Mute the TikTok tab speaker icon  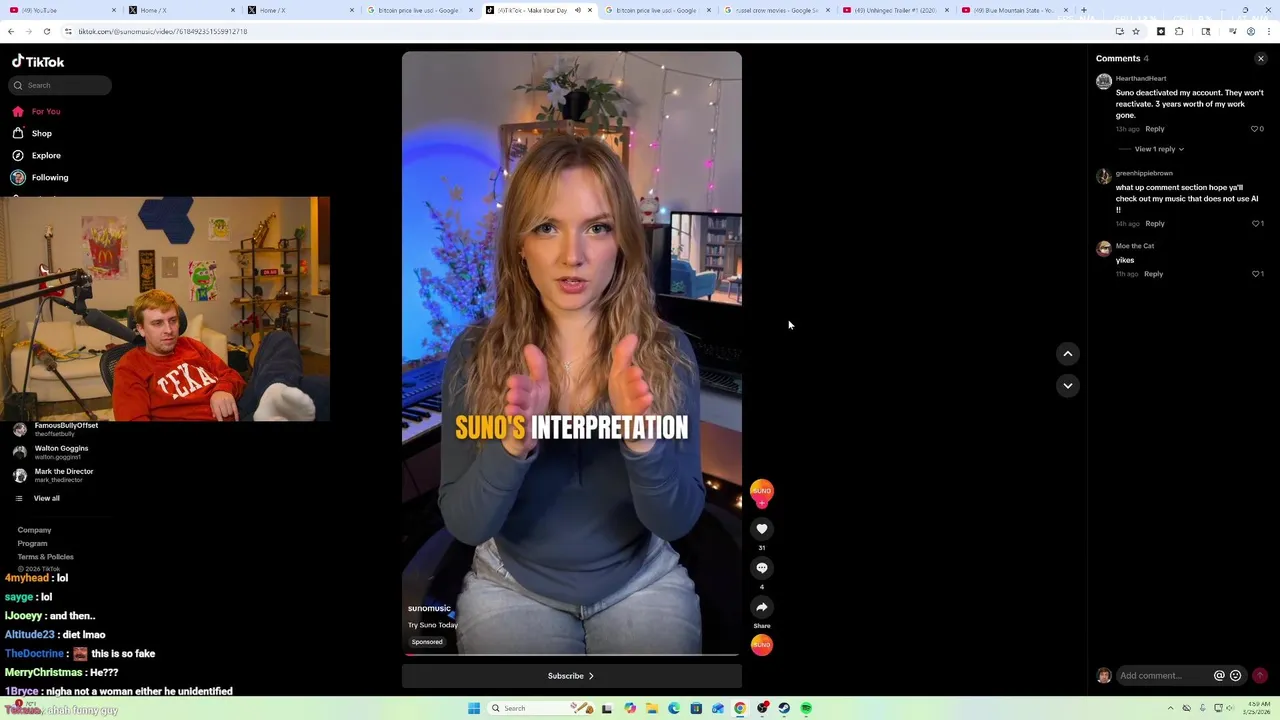point(577,10)
